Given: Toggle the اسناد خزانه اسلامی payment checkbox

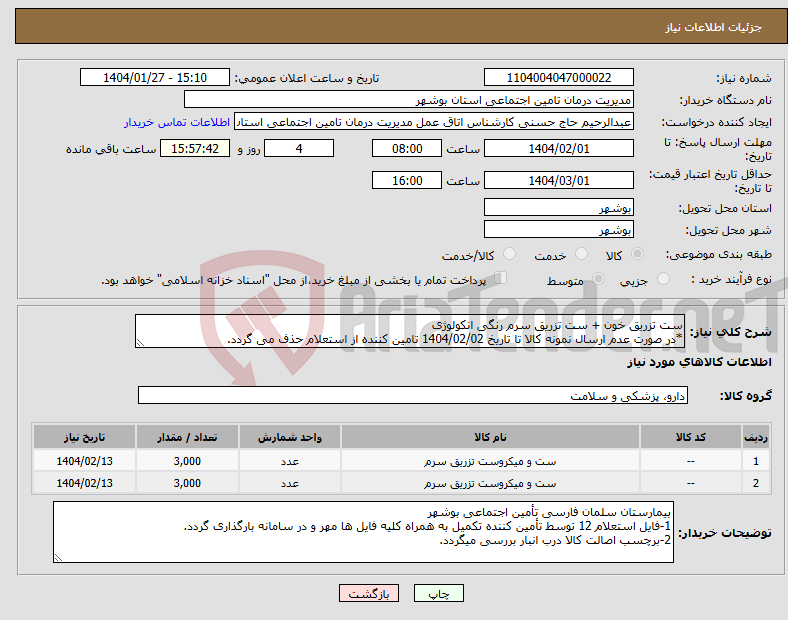Looking at the screenshot, I should [501, 278].
